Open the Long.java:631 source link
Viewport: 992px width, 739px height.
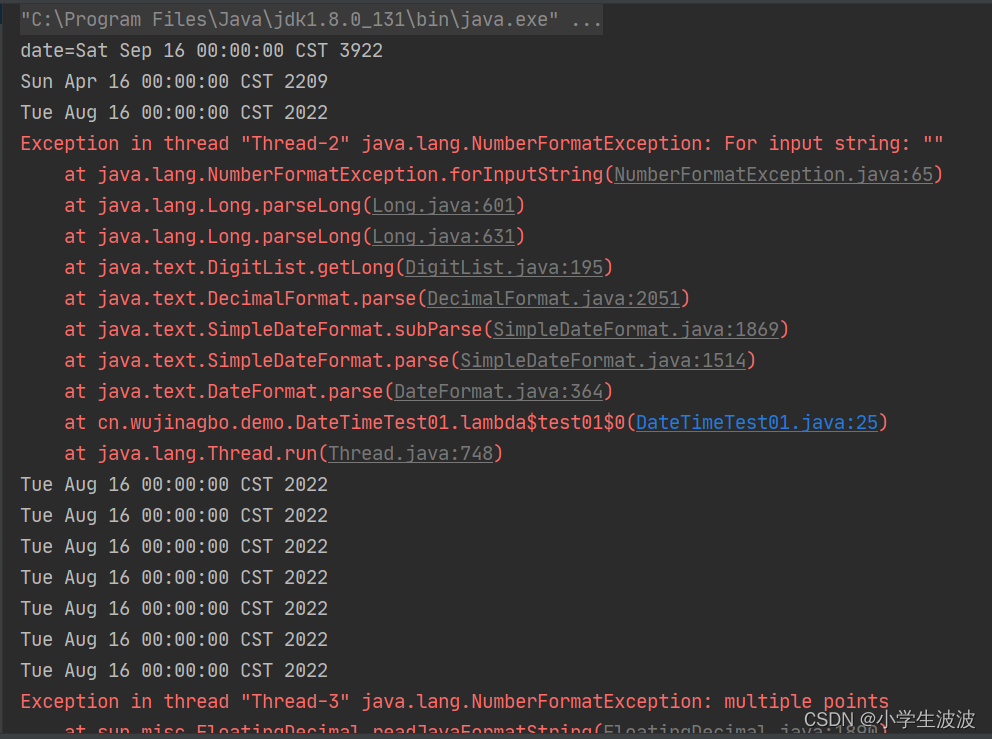pos(443,237)
